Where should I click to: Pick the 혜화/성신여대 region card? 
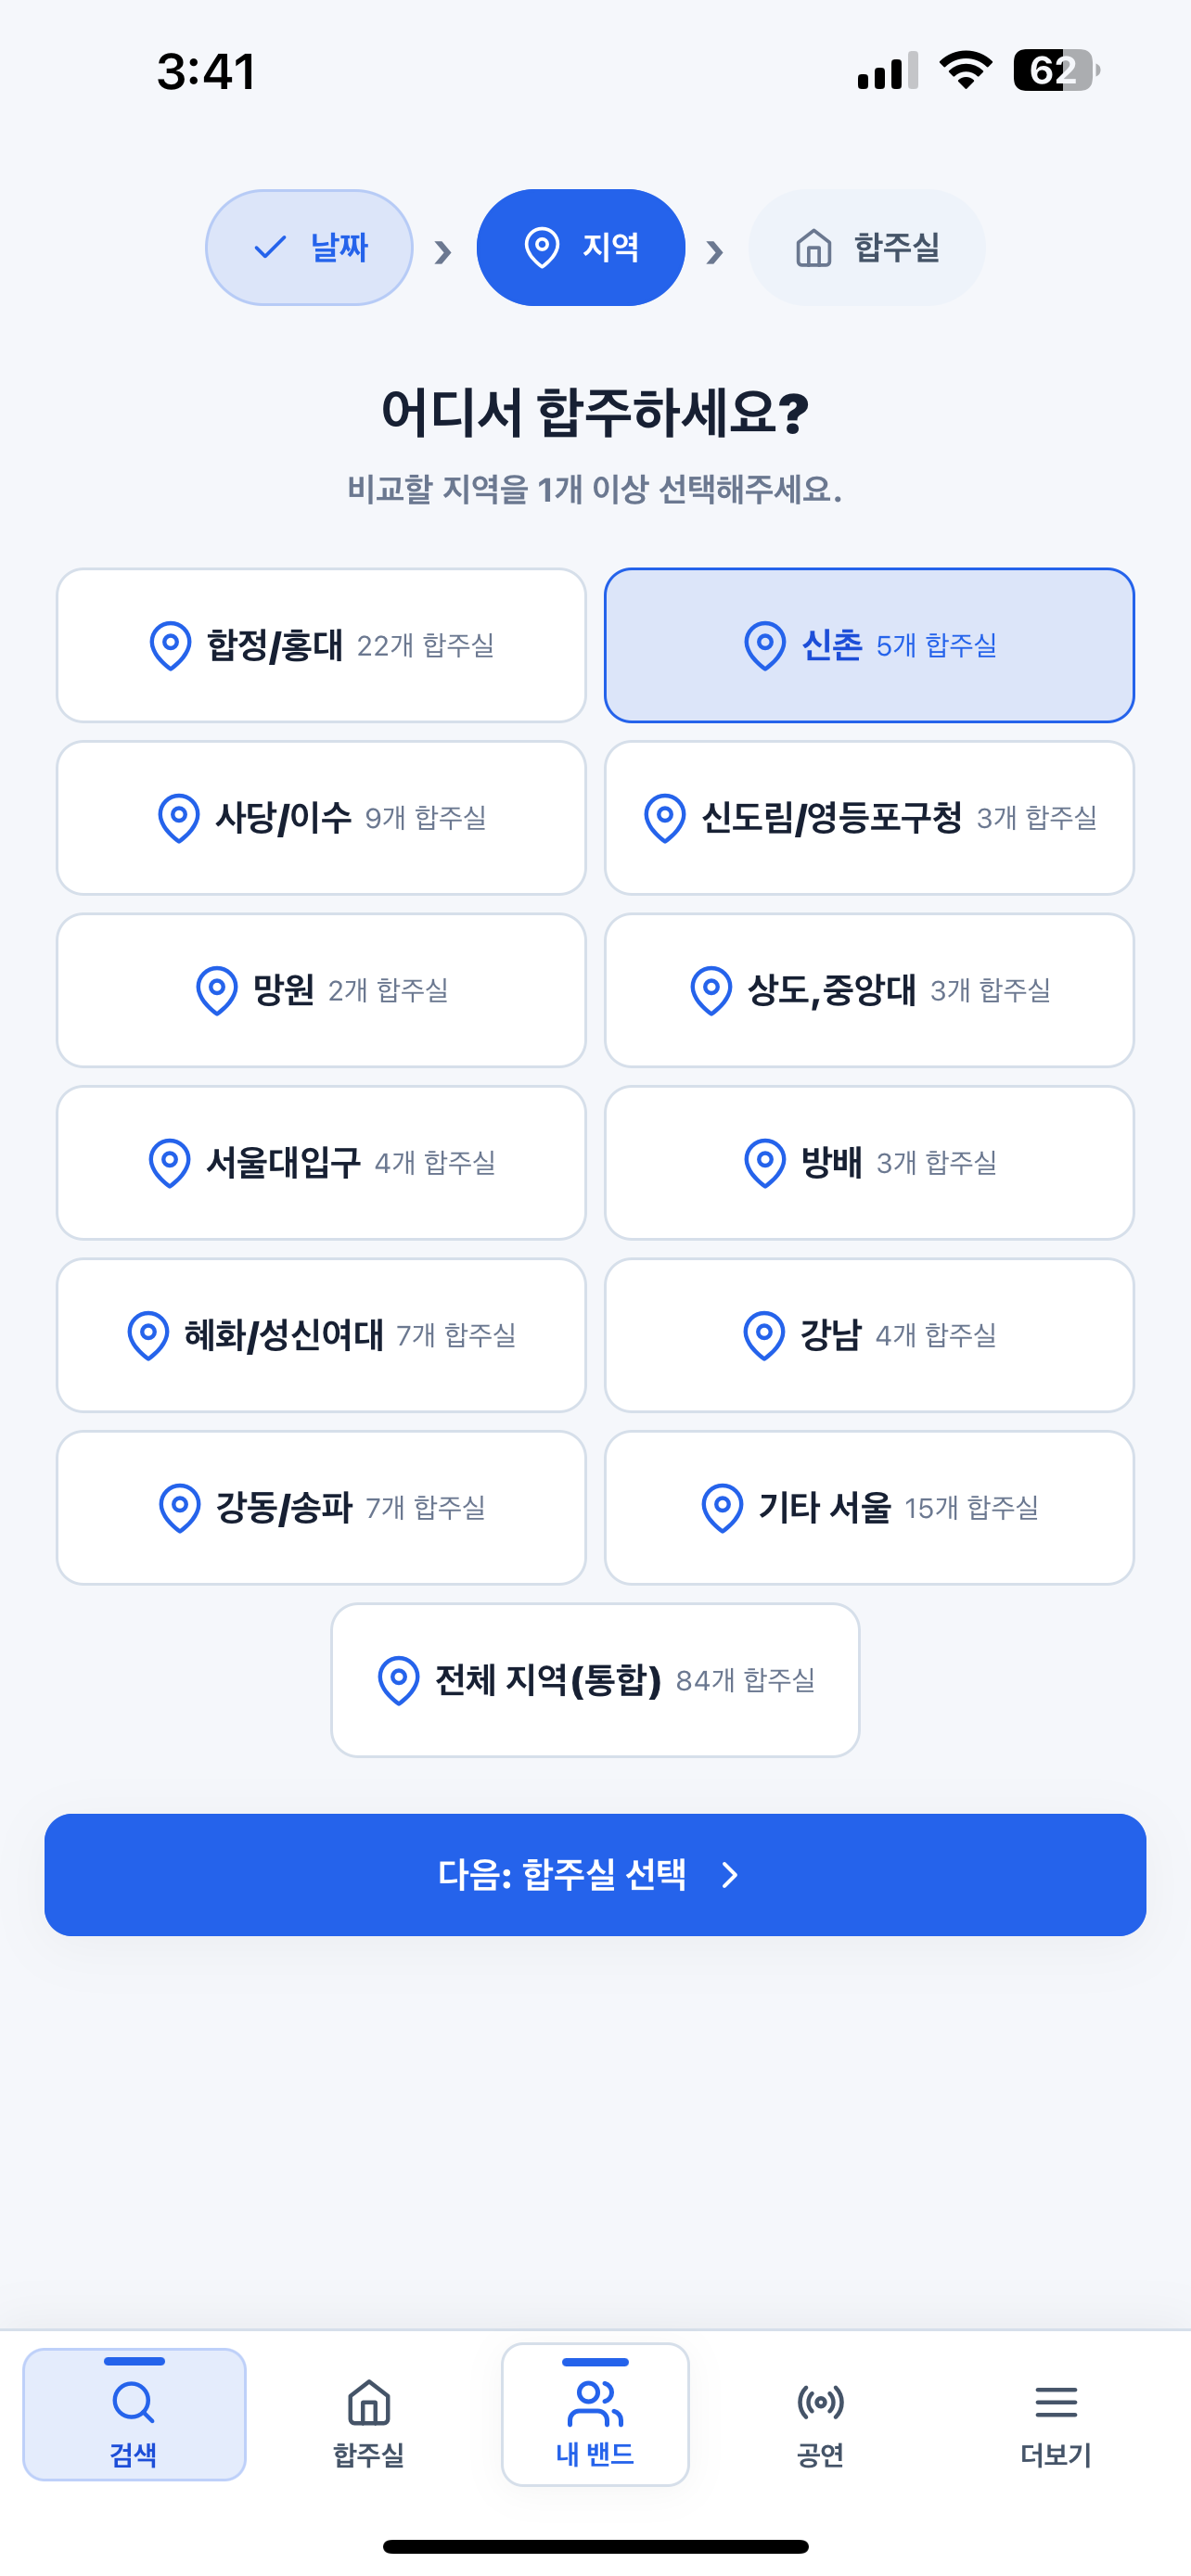tap(321, 1335)
